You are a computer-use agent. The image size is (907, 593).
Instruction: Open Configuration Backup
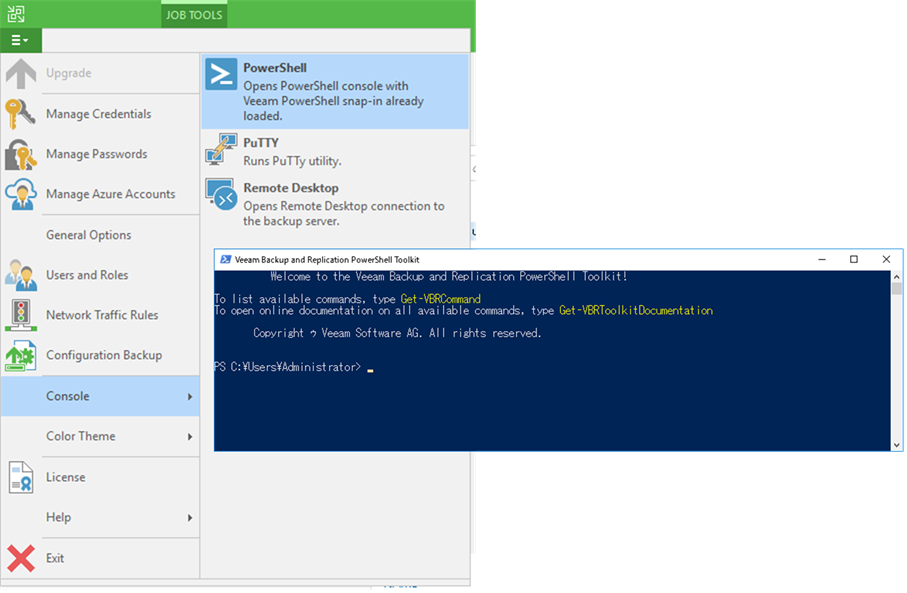click(x=100, y=355)
